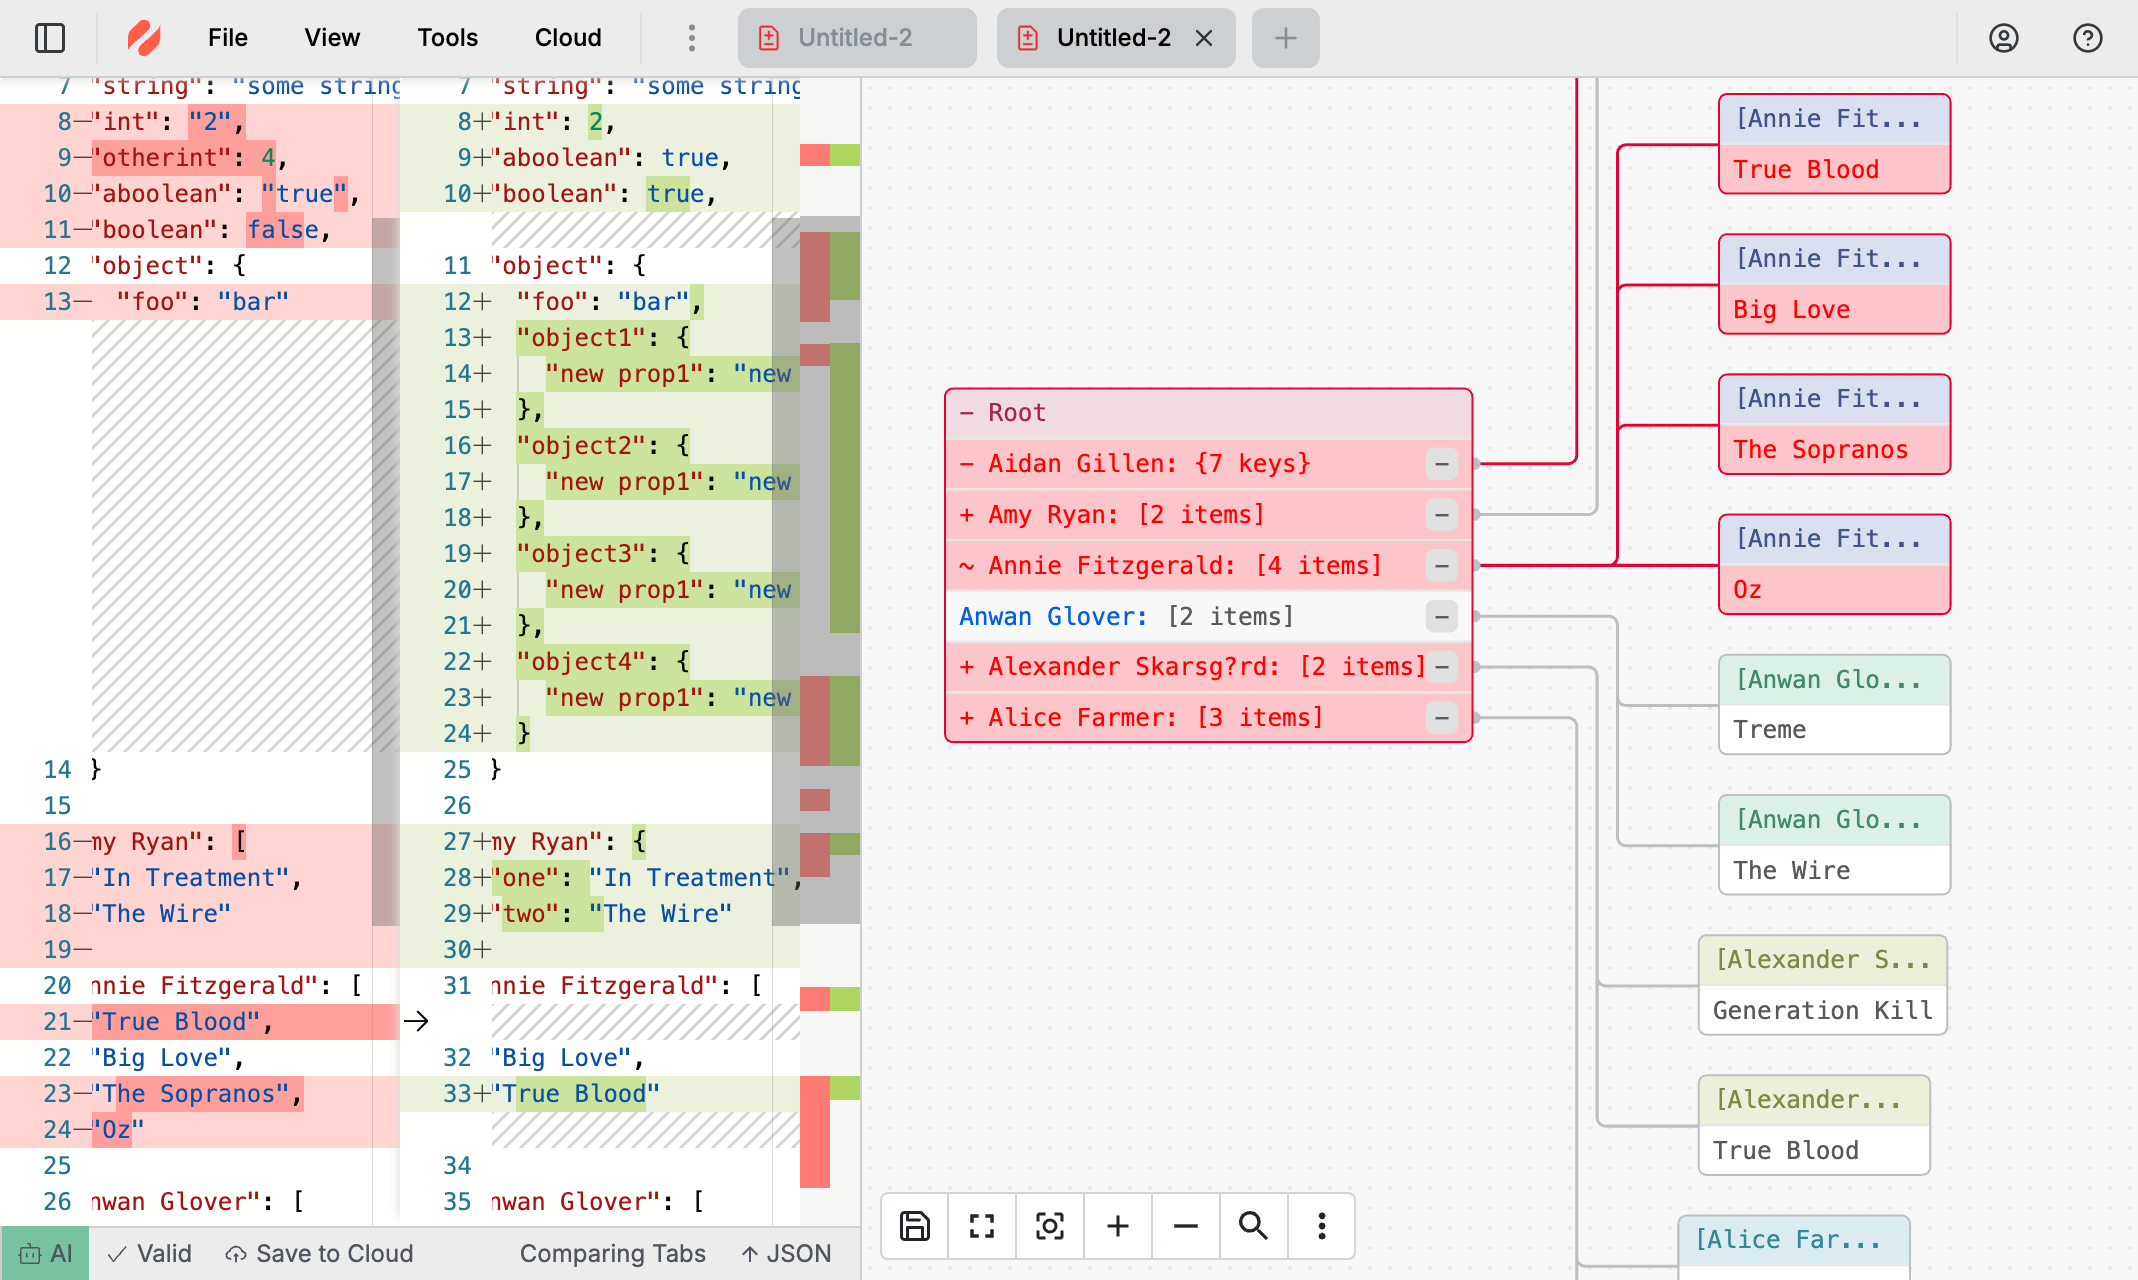Select the Big Love node
Screen dimensions: 2138x1280
(x=1834, y=284)
